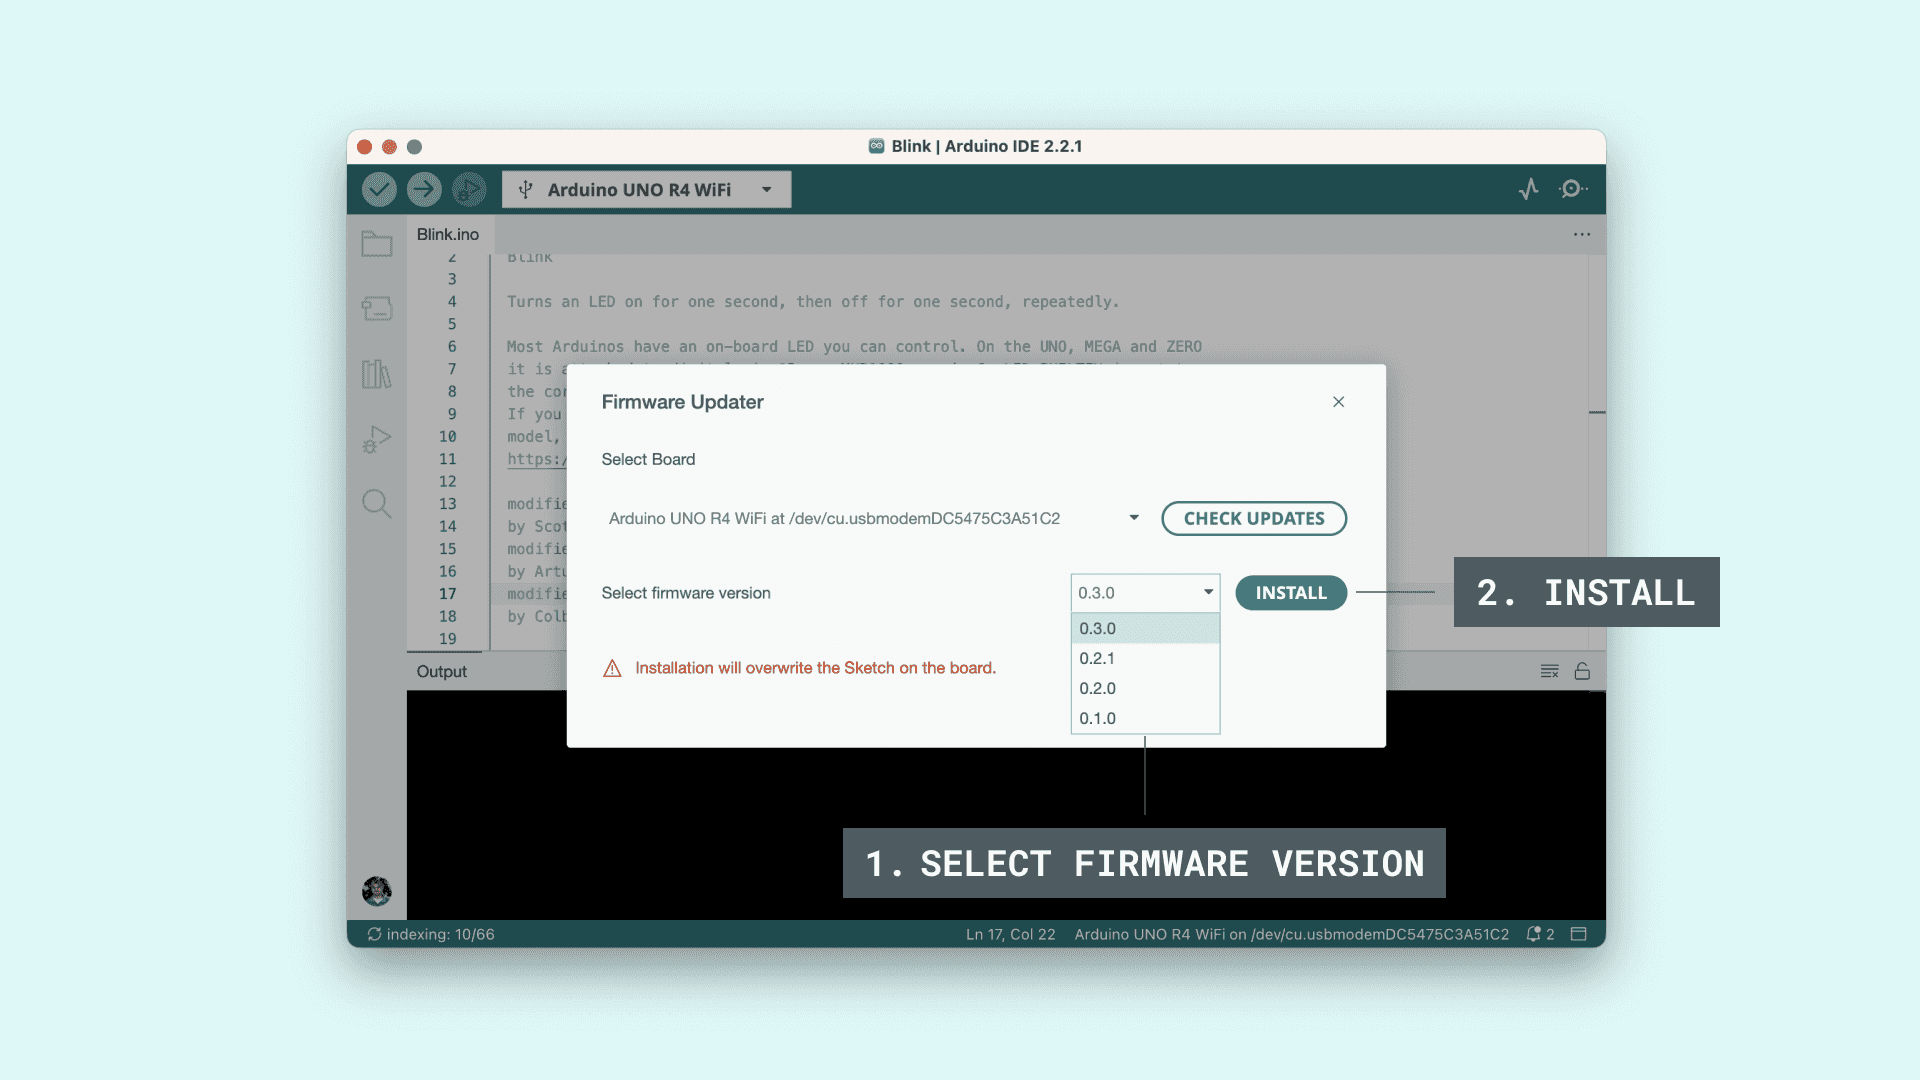1920x1080 pixels.
Task: Open the Sketchbook folder sidebar icon
Action: tap(377, 244)
